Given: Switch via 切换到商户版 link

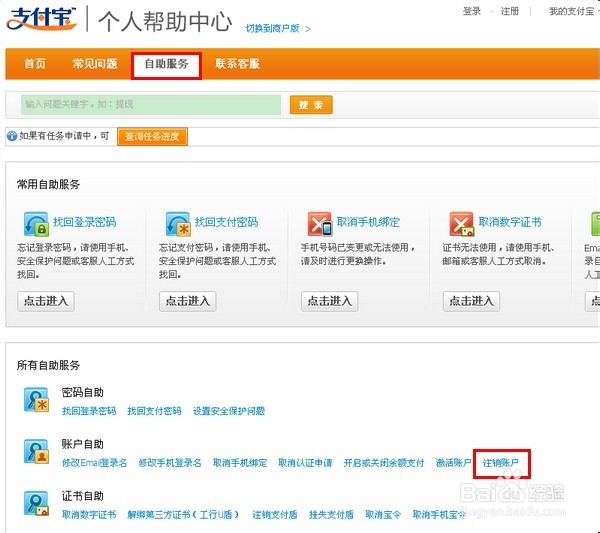Looking at the screenshot, I should 277,29.
